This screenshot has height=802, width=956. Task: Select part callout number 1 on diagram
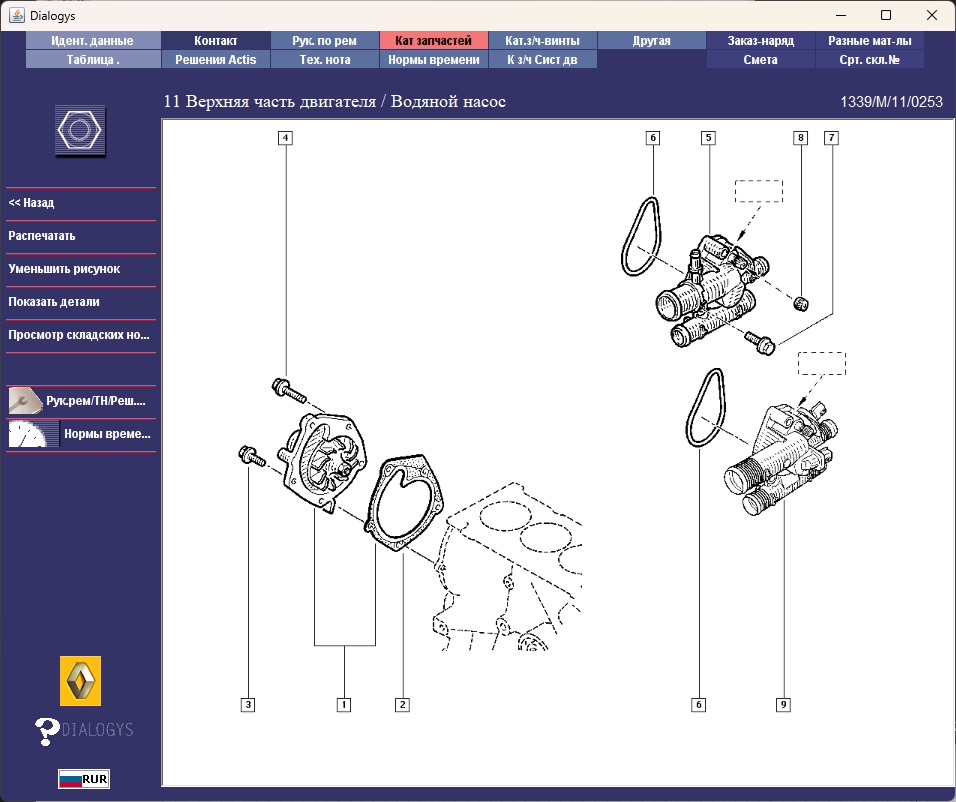(343, 704)
